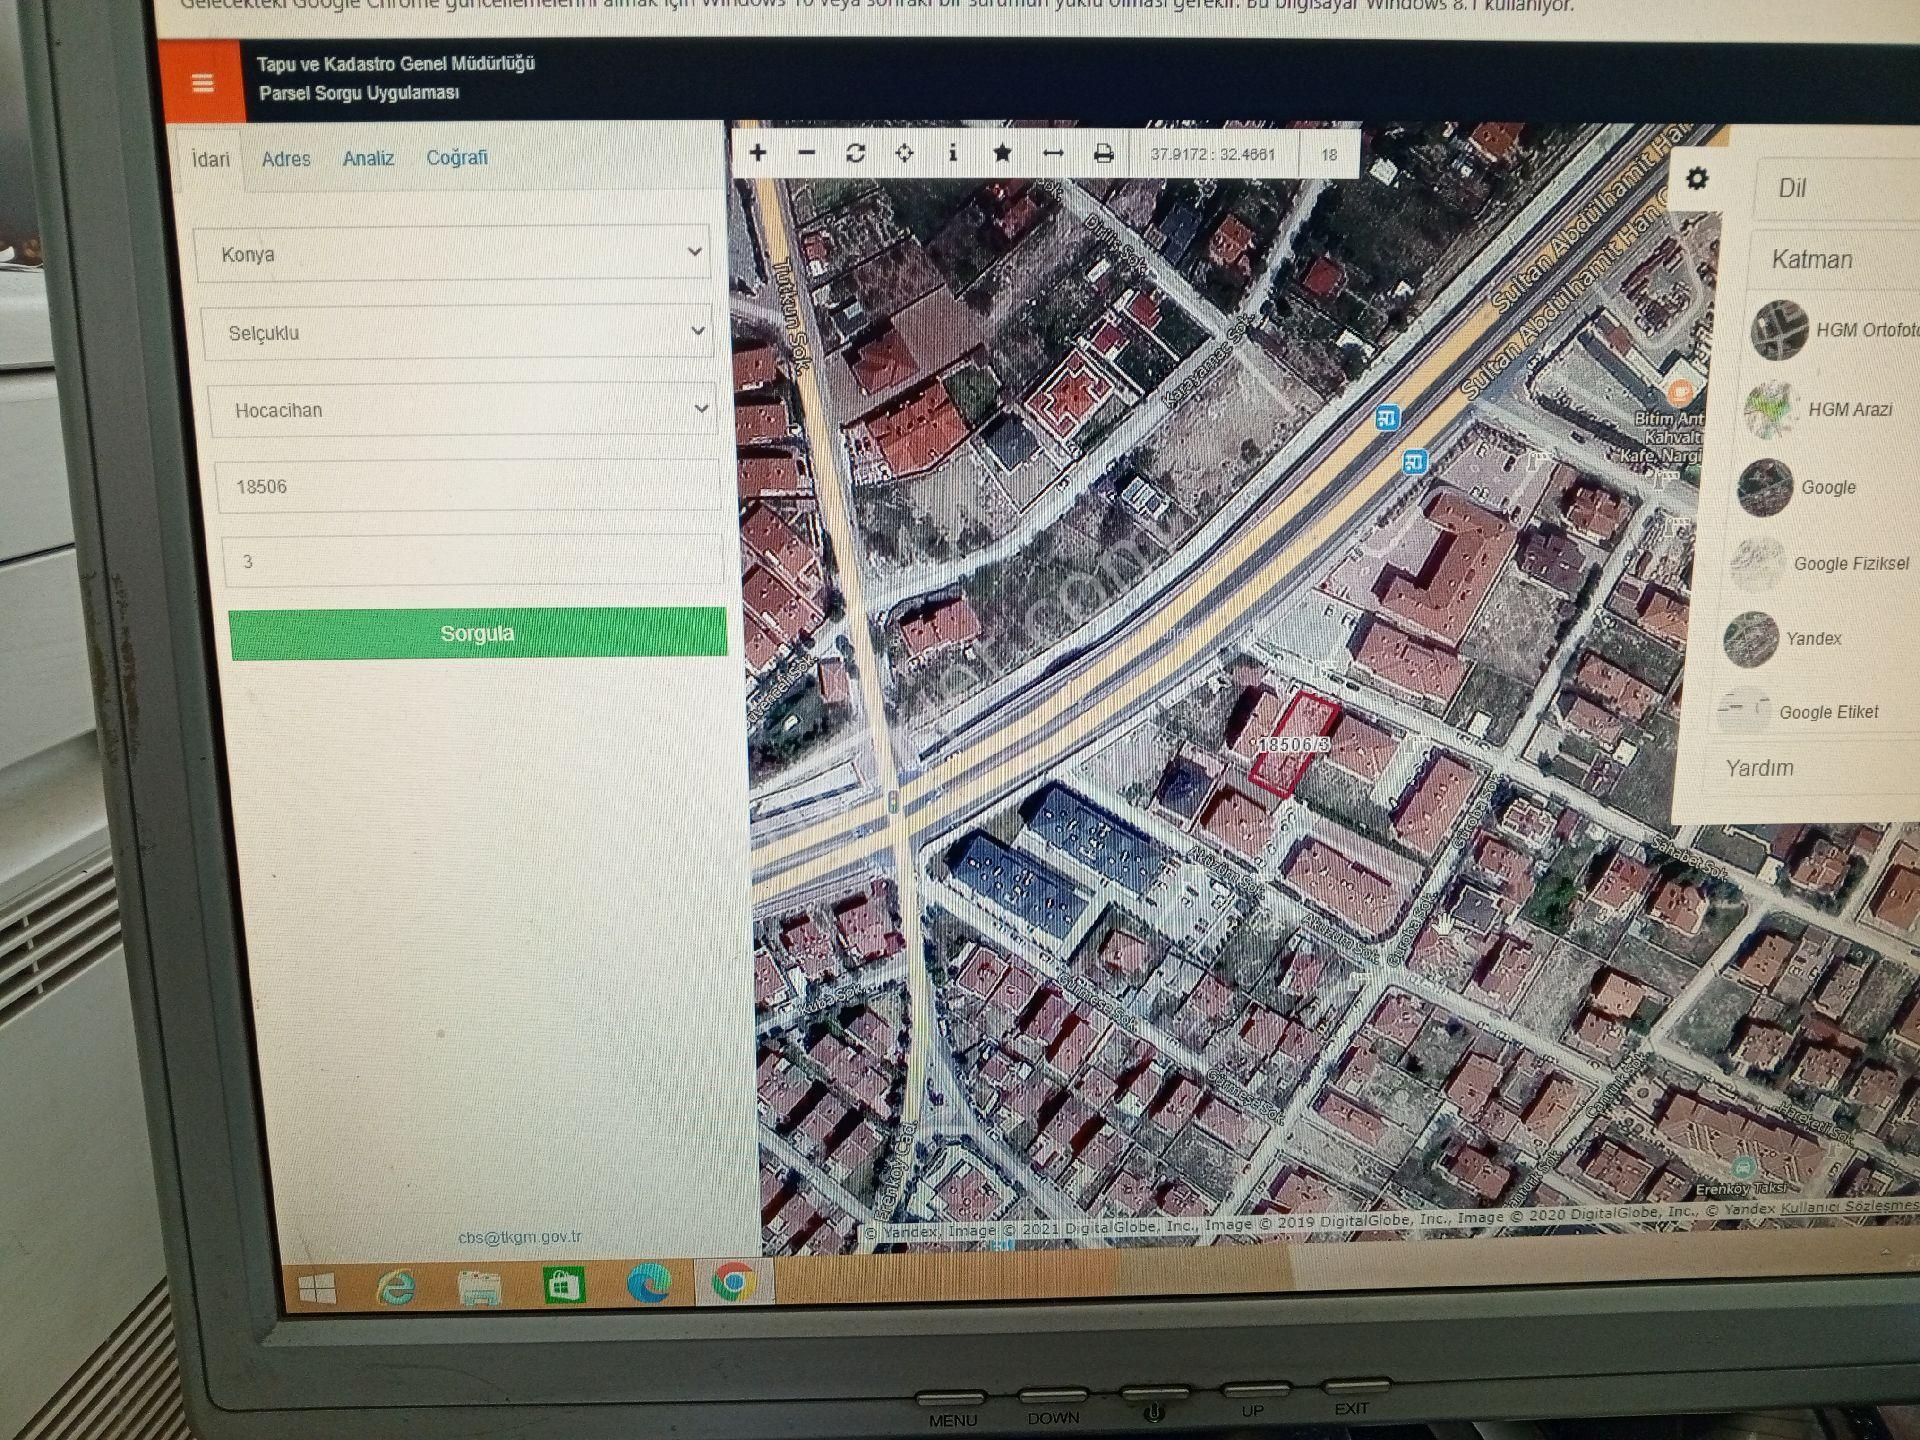This screenshot has height=1440, width=1920.
Task: Click the green Sorgula button
Action: 478,633
